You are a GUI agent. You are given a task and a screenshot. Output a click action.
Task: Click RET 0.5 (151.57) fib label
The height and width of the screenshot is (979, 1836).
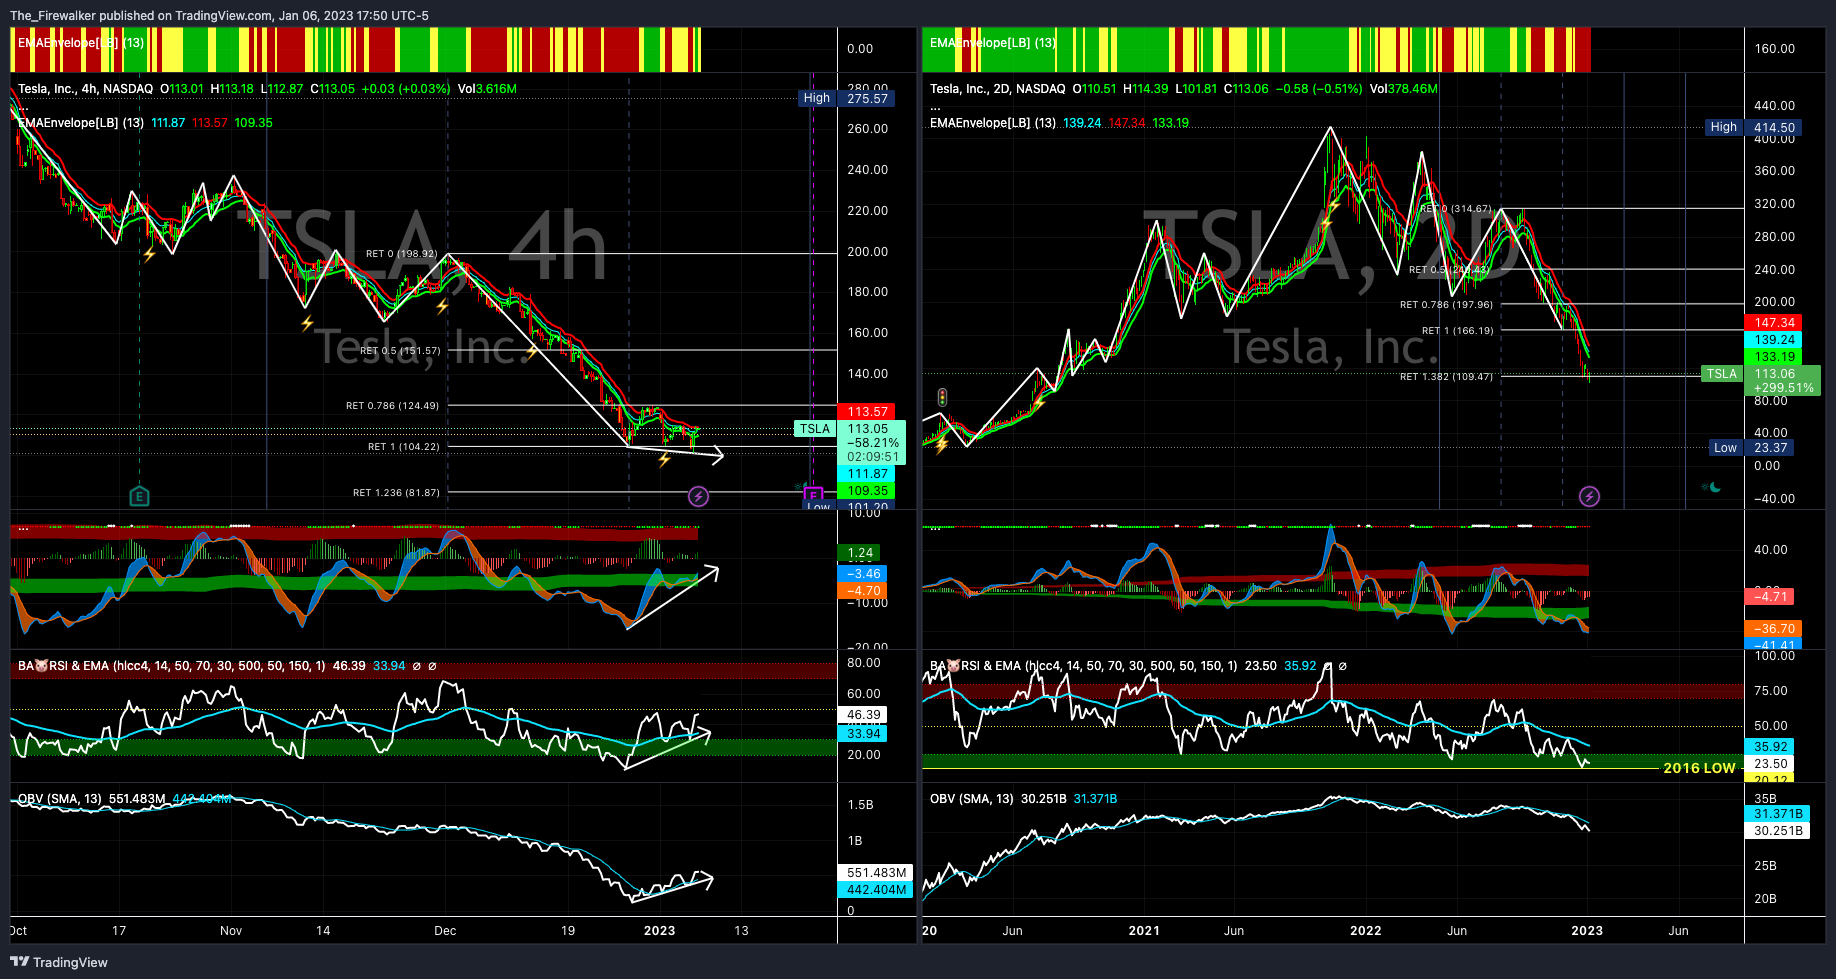click(x=400, y=351)
